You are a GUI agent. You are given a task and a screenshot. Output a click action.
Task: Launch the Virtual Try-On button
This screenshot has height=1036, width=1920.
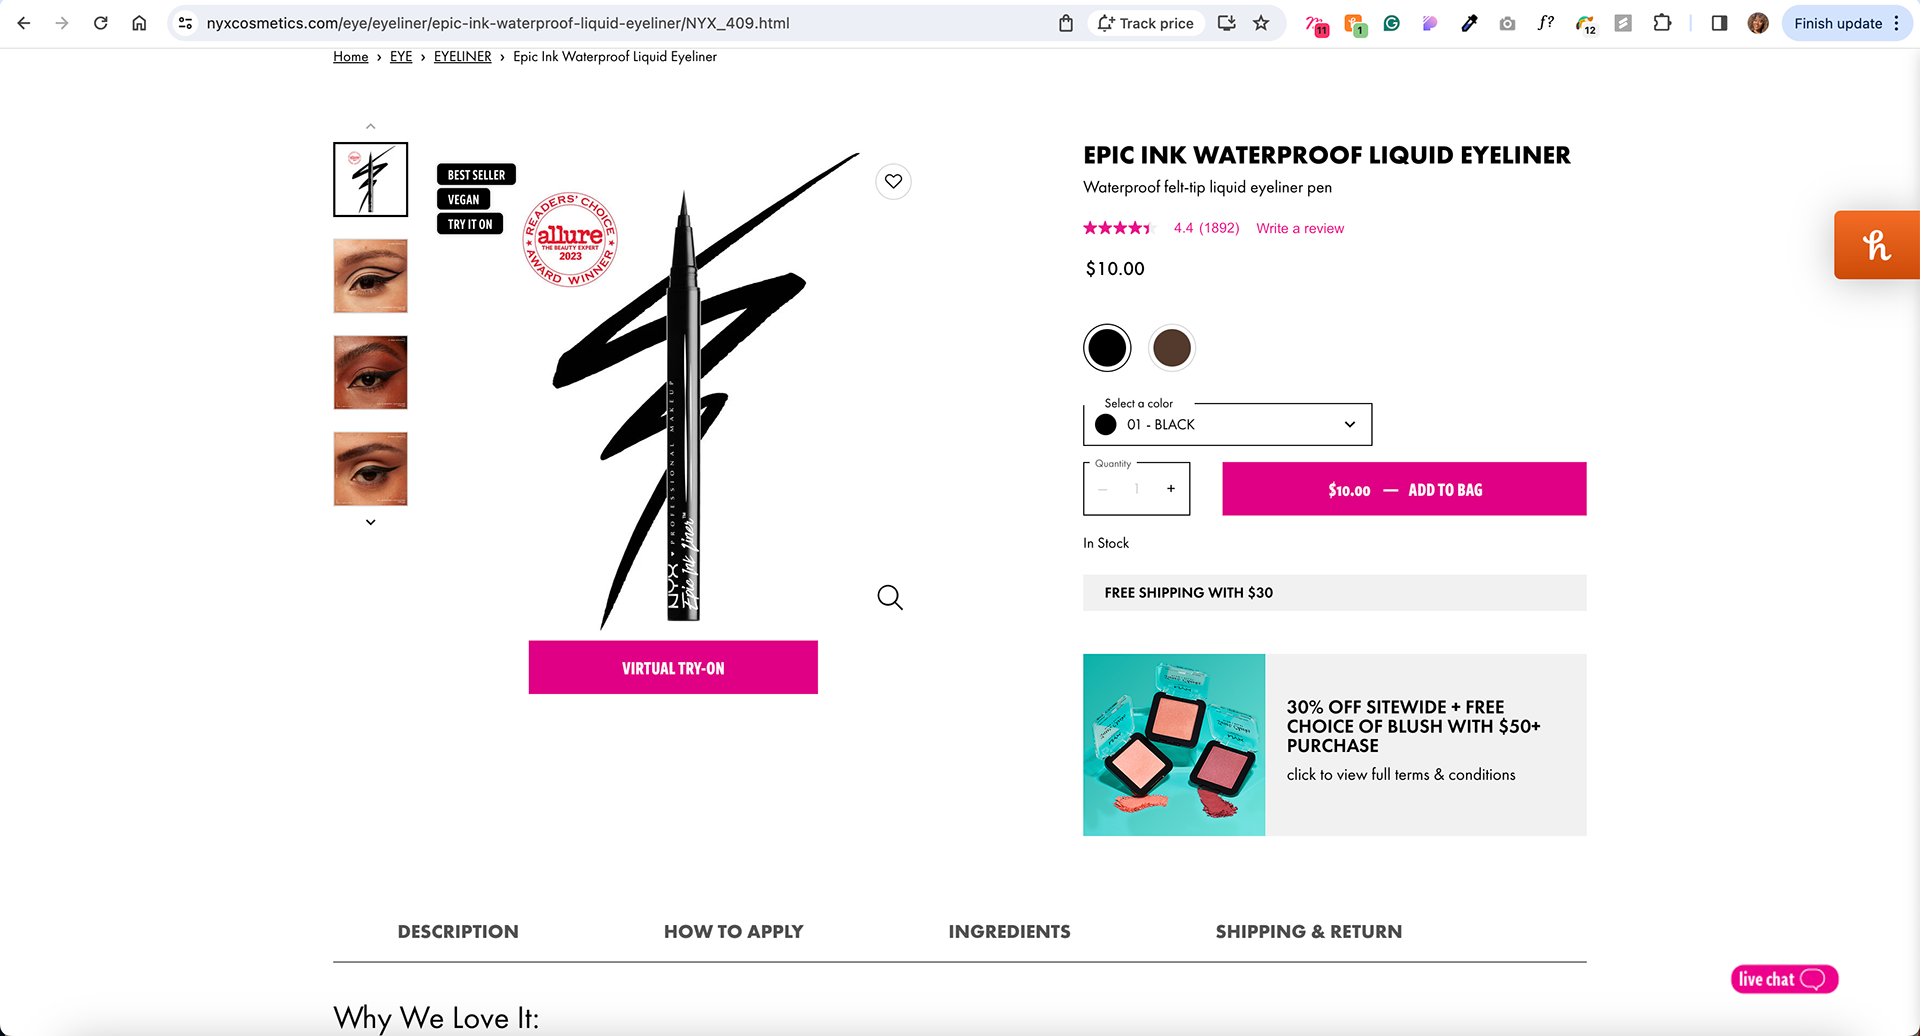[673, 668]
